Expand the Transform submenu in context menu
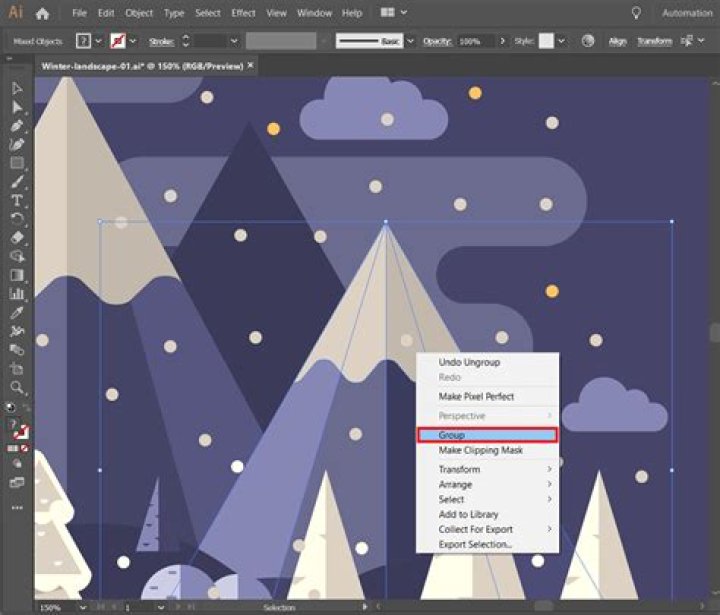Image resolution: width=720 pixels, height=615 pixels. 486,469
